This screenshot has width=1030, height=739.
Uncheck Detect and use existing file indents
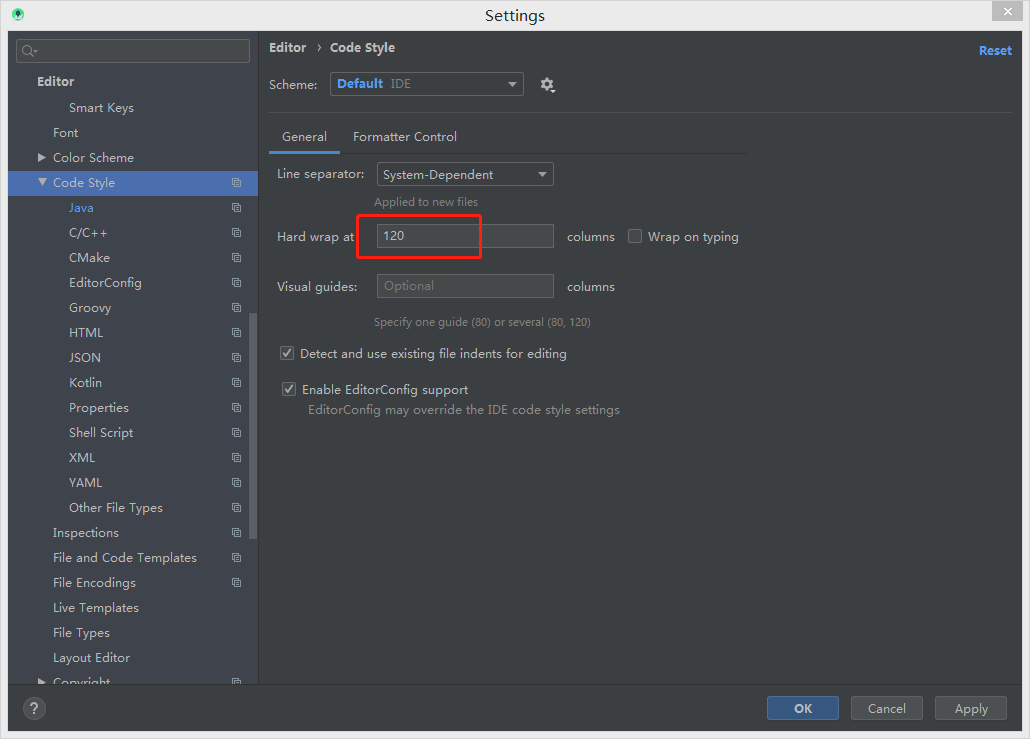point(288,354)
